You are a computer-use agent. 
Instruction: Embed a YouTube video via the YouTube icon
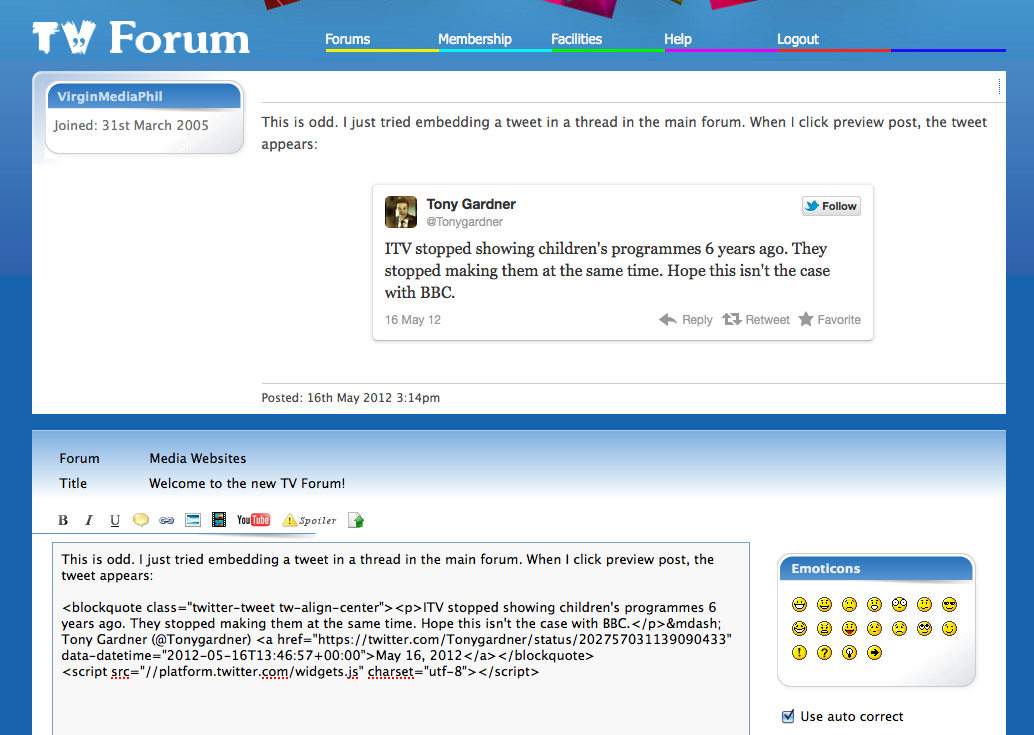pyautogui.click(x=253, y=520)
